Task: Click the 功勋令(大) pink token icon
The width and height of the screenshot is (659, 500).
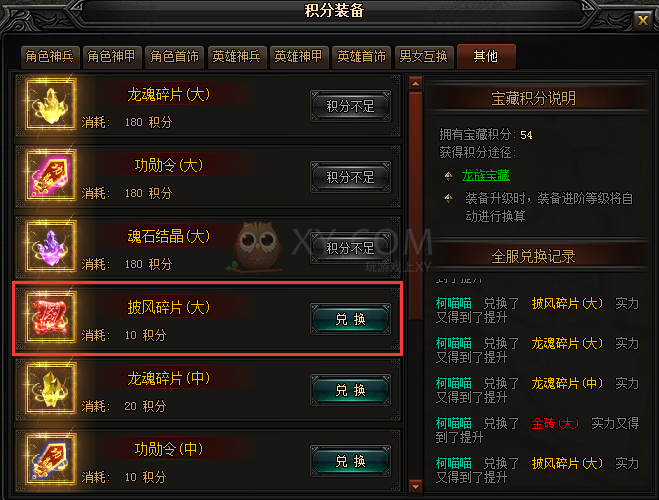Action: coord(51,175)
